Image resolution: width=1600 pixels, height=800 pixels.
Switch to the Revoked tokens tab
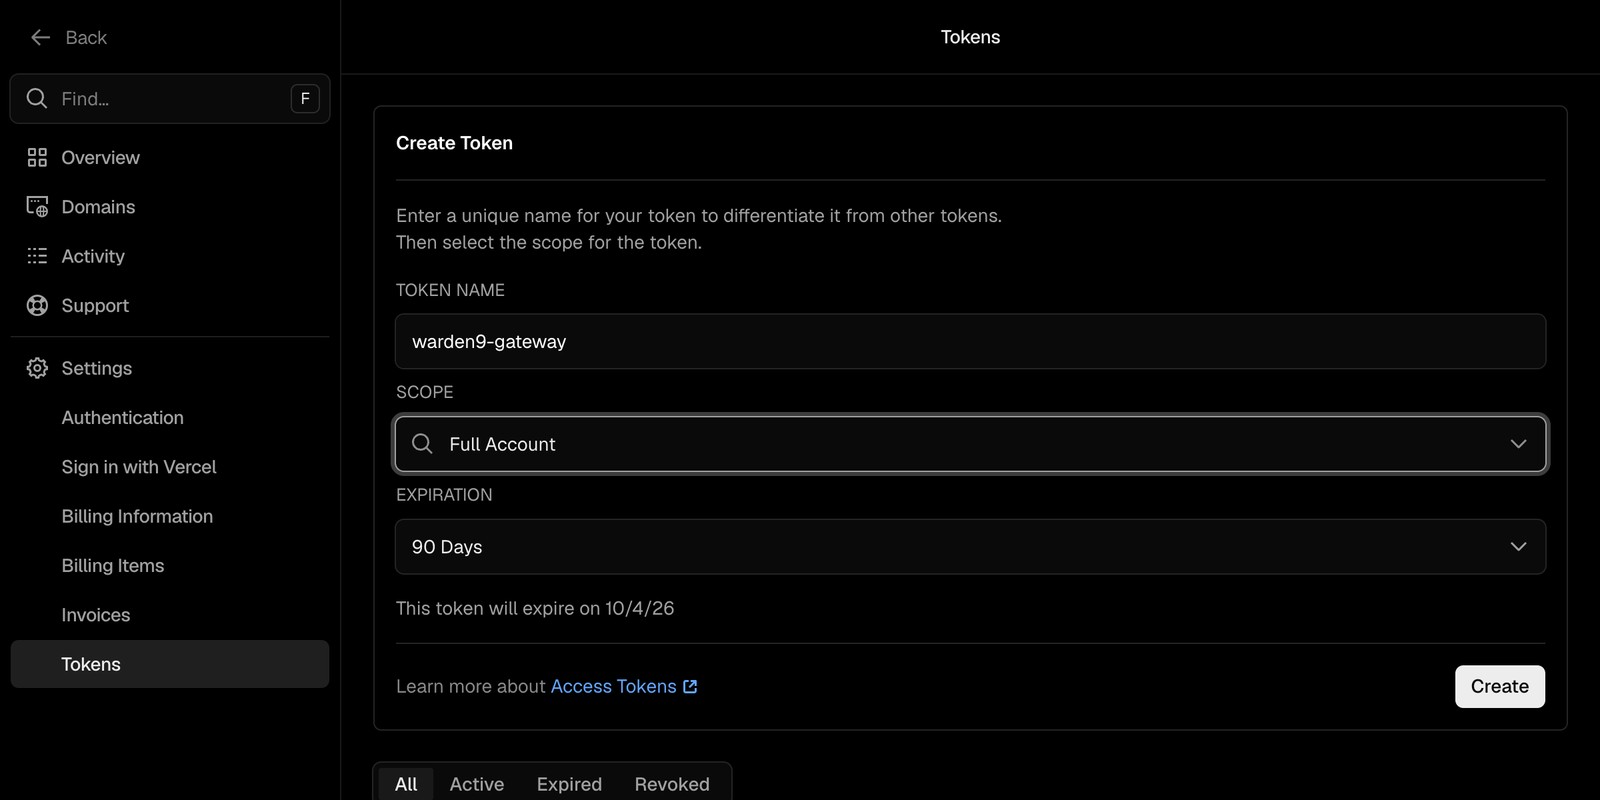pyautogui.click(x=672, y=784)
